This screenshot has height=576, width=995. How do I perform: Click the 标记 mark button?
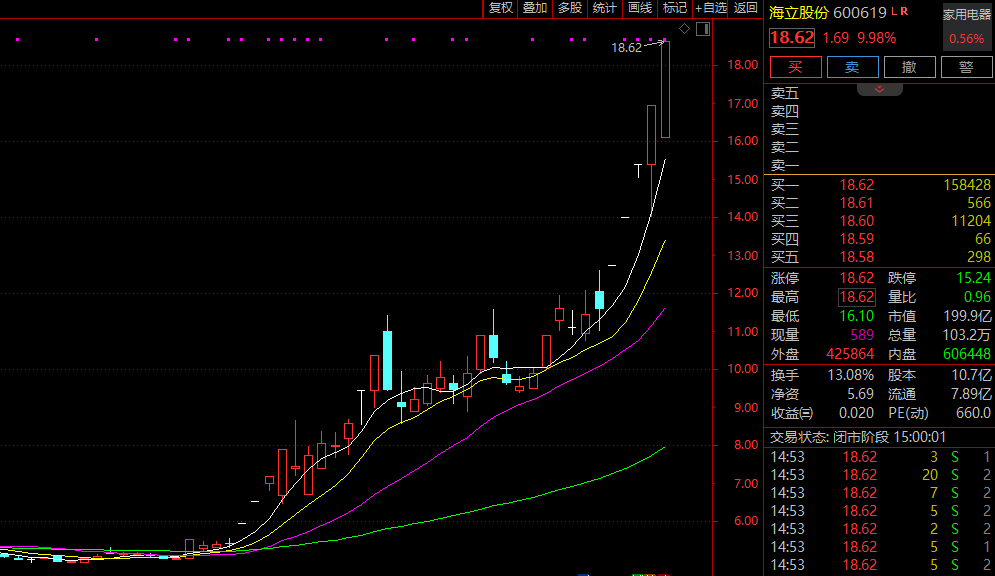tap(675, 8)
